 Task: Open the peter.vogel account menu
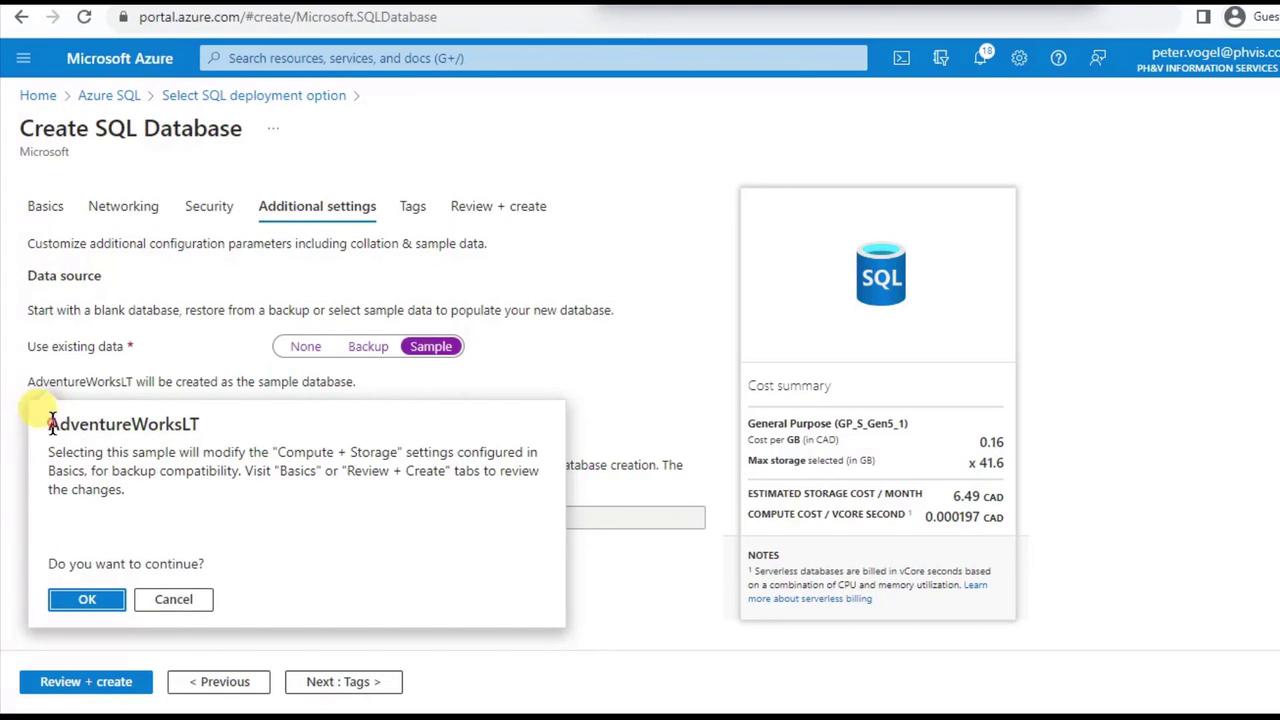tap(1208, 59)
